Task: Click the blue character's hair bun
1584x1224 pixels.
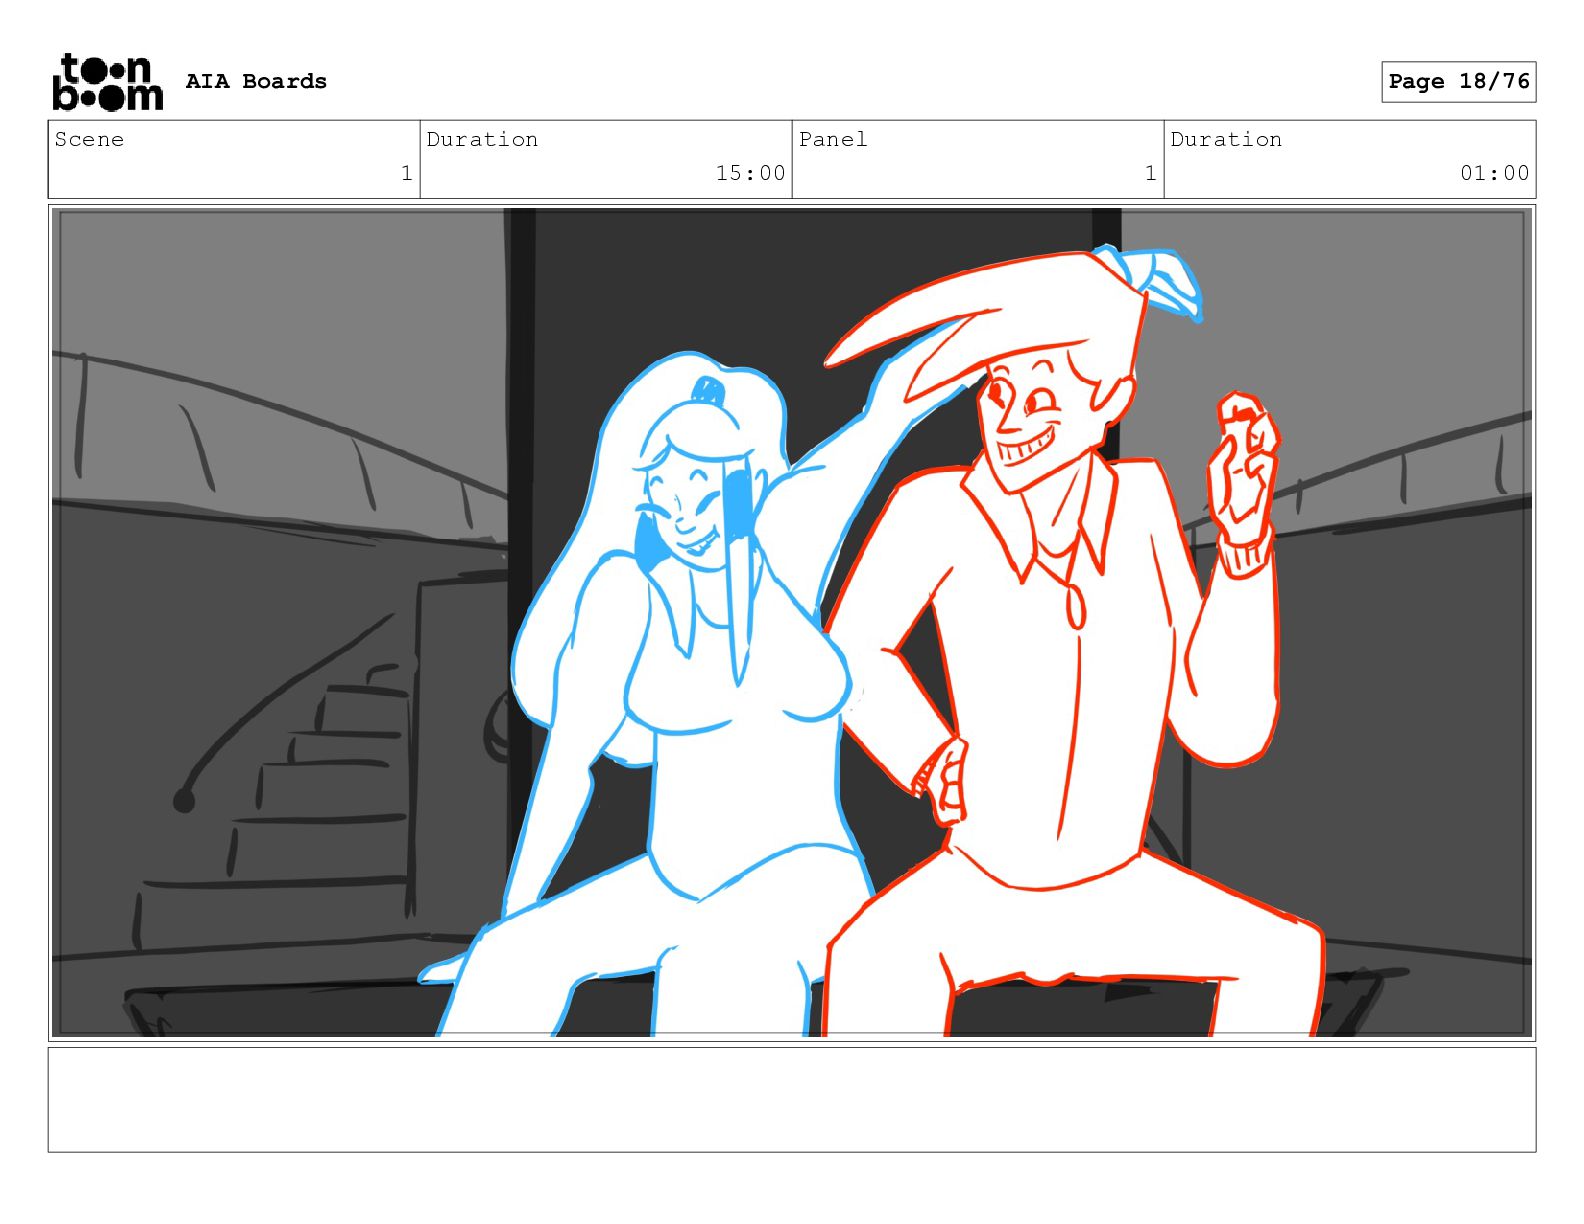Action: tap(707, 388)
